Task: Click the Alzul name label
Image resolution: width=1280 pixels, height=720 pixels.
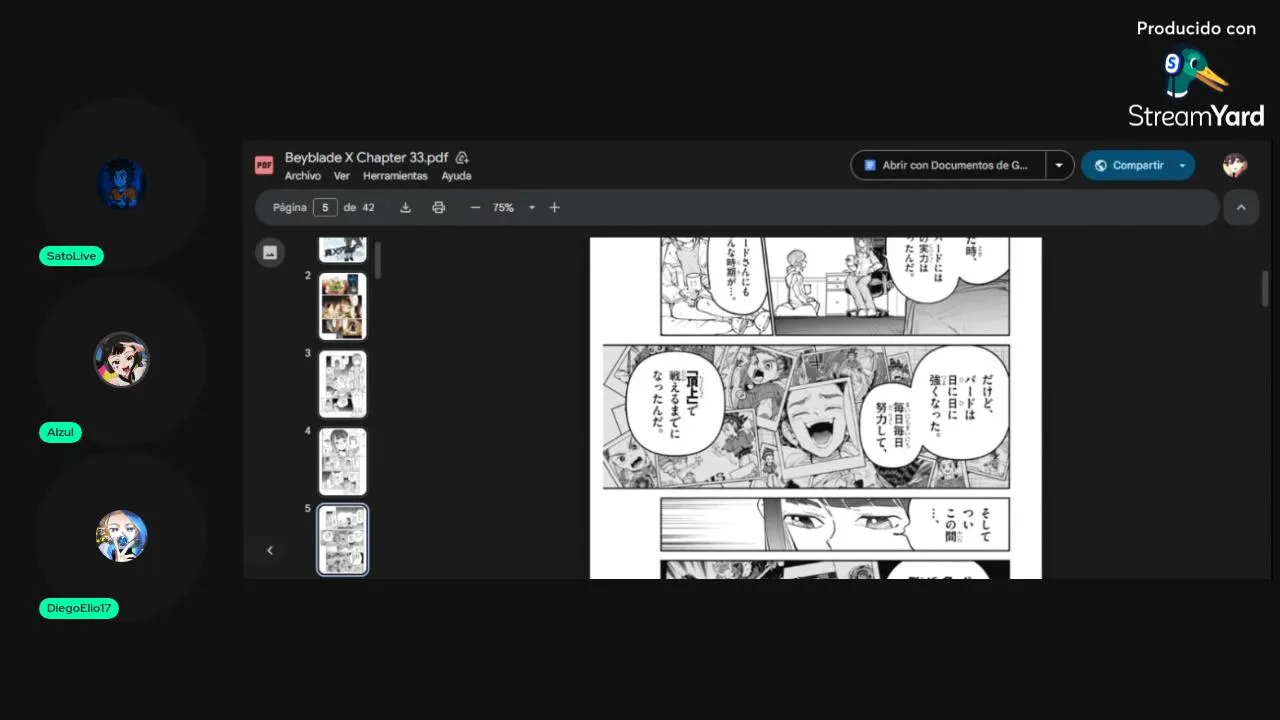Action: [60, 432]
